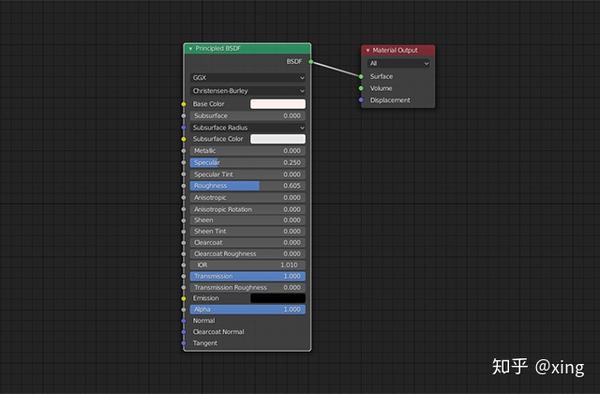Click the Subsurface Radius input socket
This screenshot has height=394, width=600.
coord(184,127)
